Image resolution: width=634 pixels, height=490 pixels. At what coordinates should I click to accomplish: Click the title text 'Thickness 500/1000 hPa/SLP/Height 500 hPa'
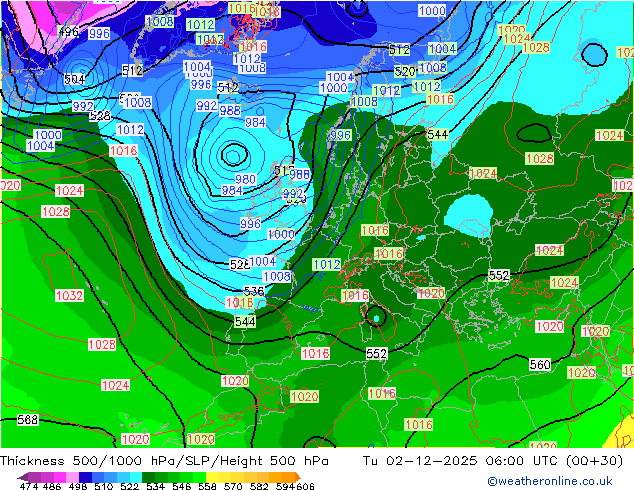coord(164,461)
